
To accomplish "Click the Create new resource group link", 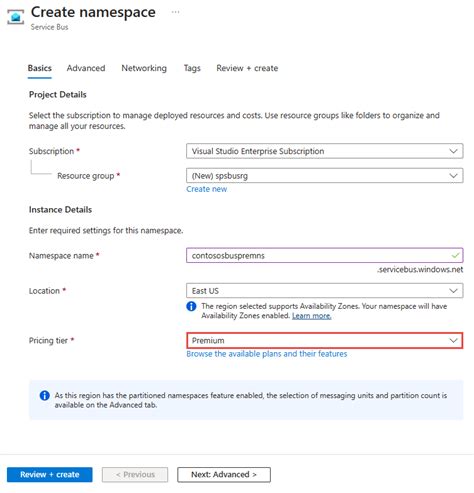I will pos(206,189).
